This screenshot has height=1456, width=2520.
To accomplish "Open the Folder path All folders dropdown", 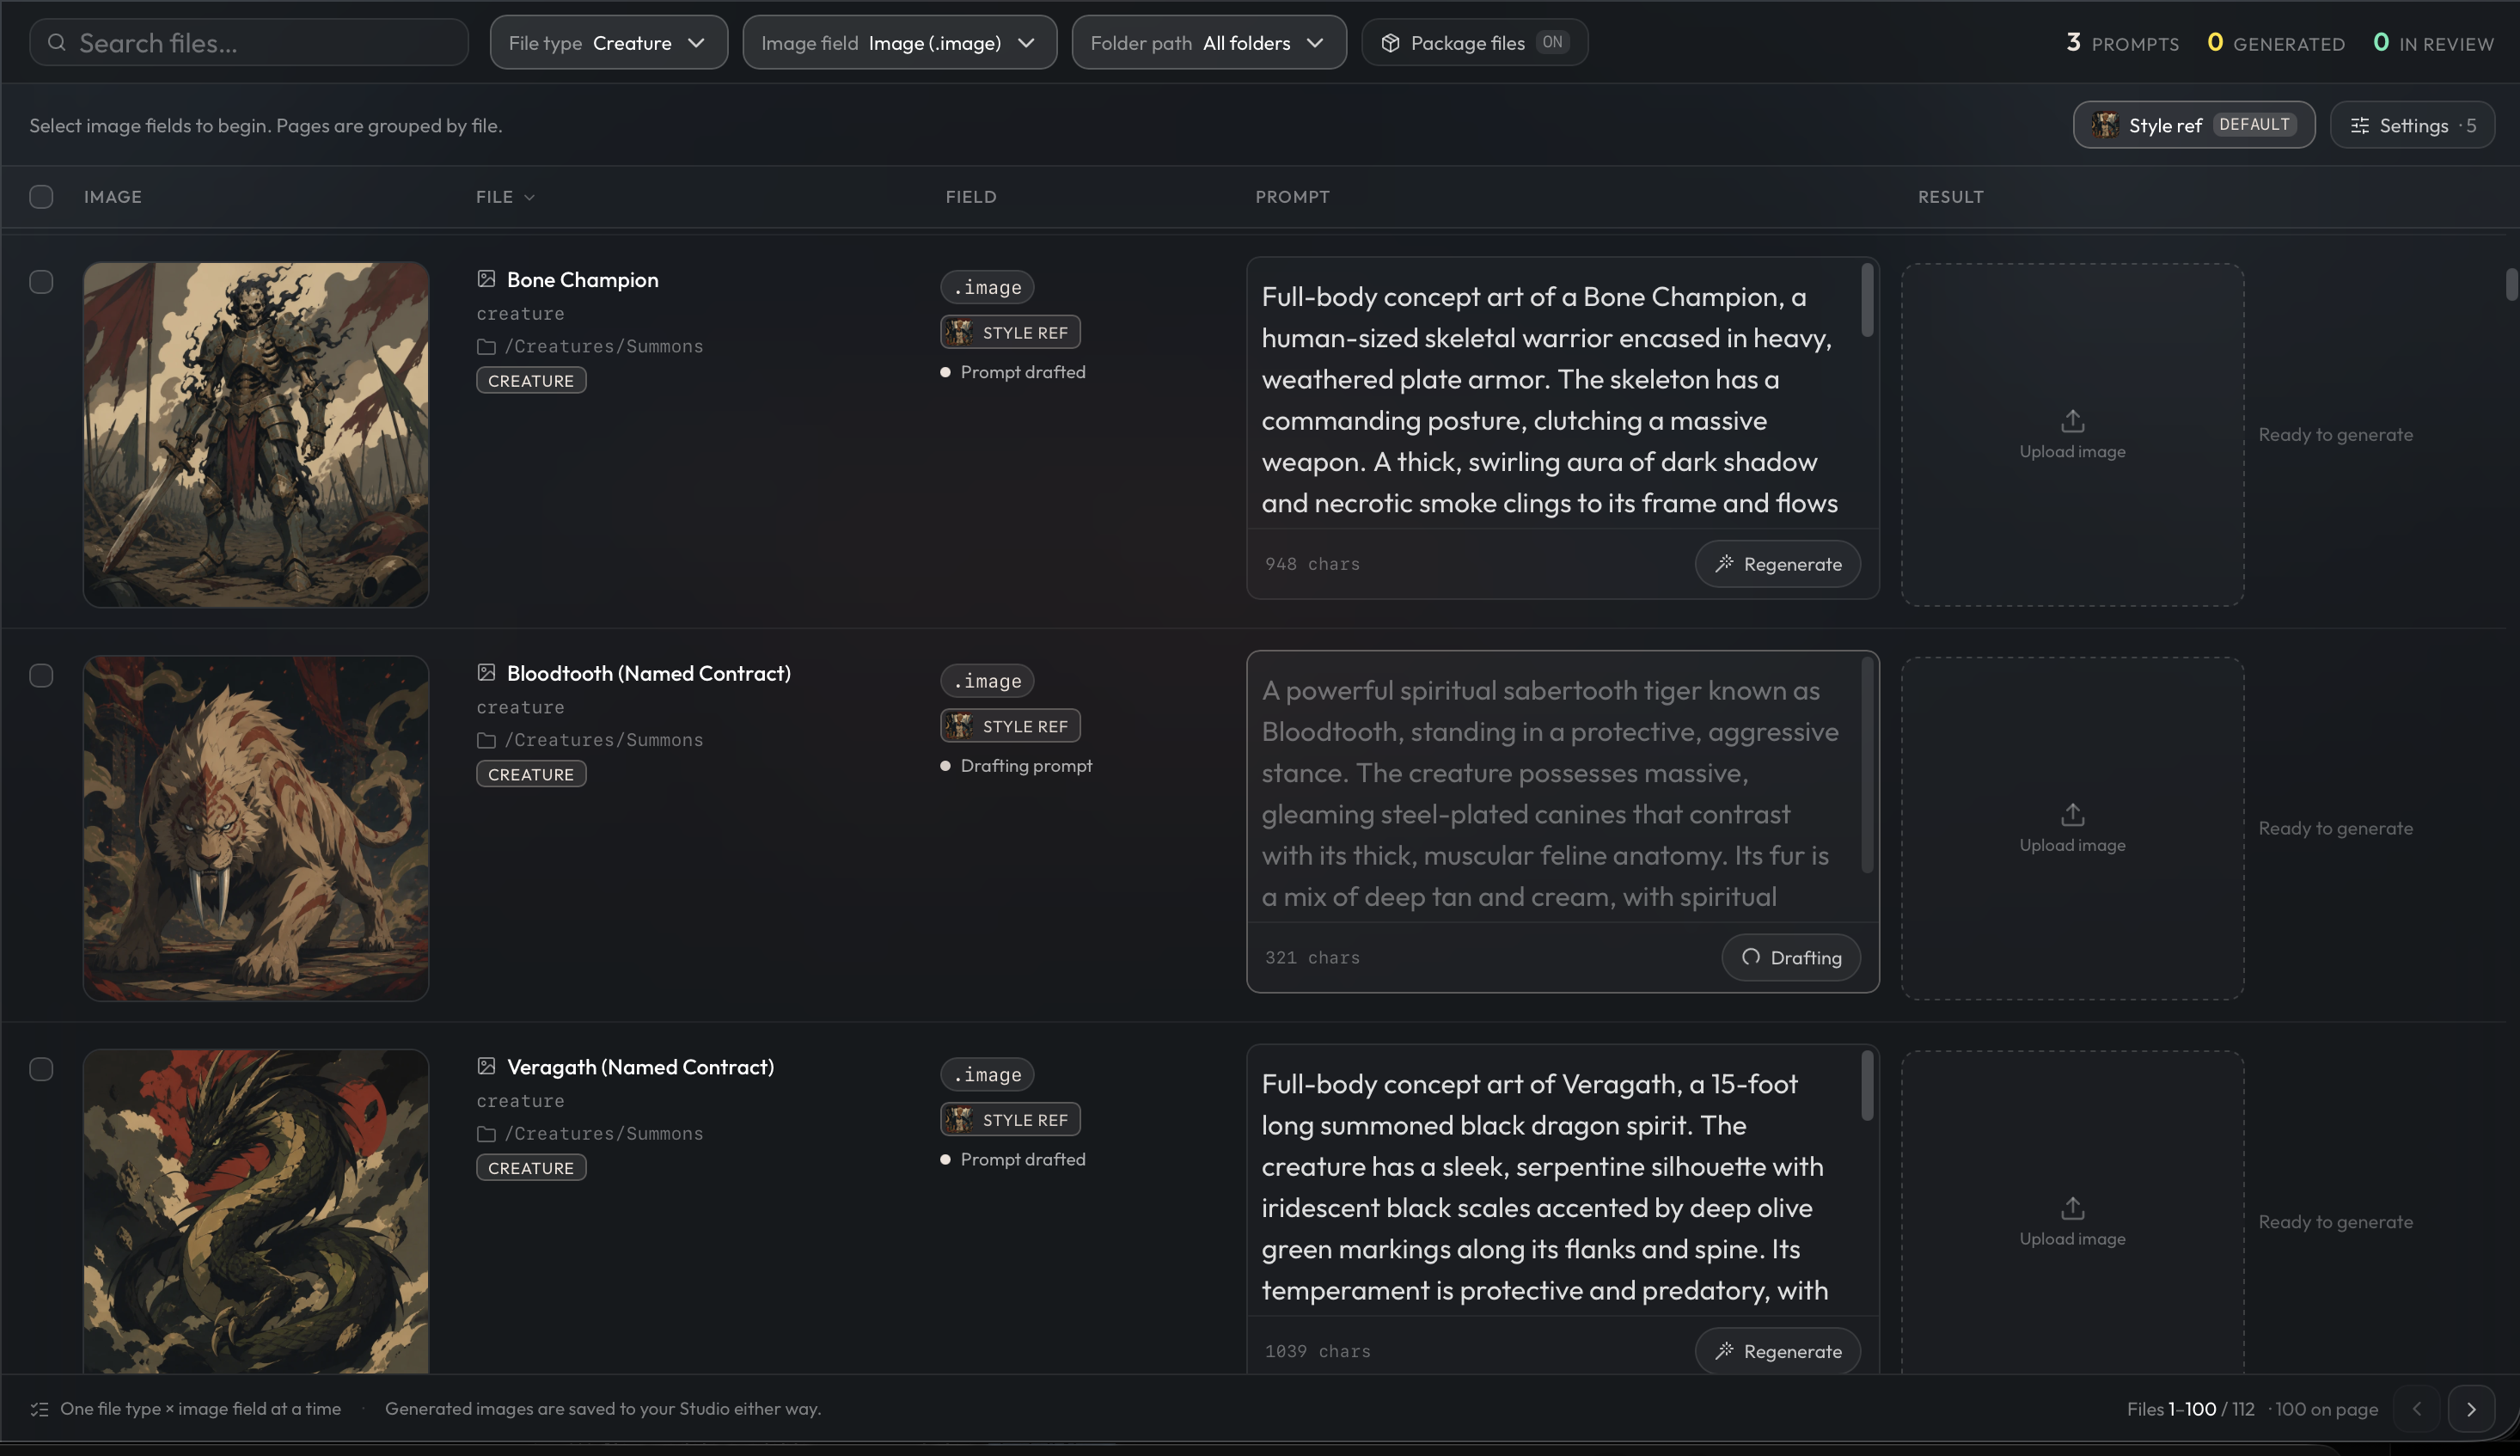I will [1209, 43].
